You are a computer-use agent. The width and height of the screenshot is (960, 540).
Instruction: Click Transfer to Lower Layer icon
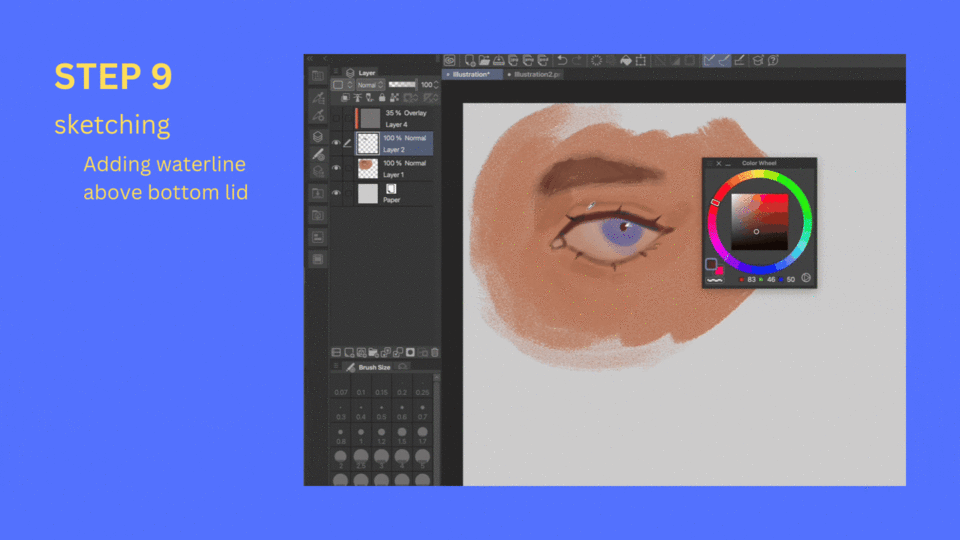pyautogui.click(x=386, y=352)
